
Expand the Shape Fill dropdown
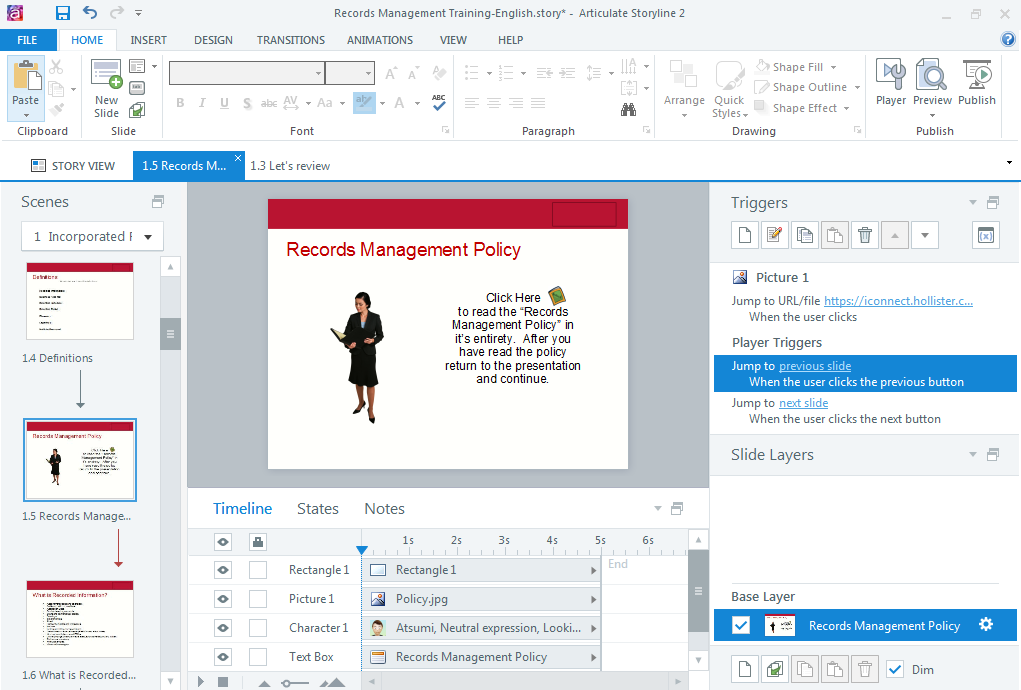831,67
